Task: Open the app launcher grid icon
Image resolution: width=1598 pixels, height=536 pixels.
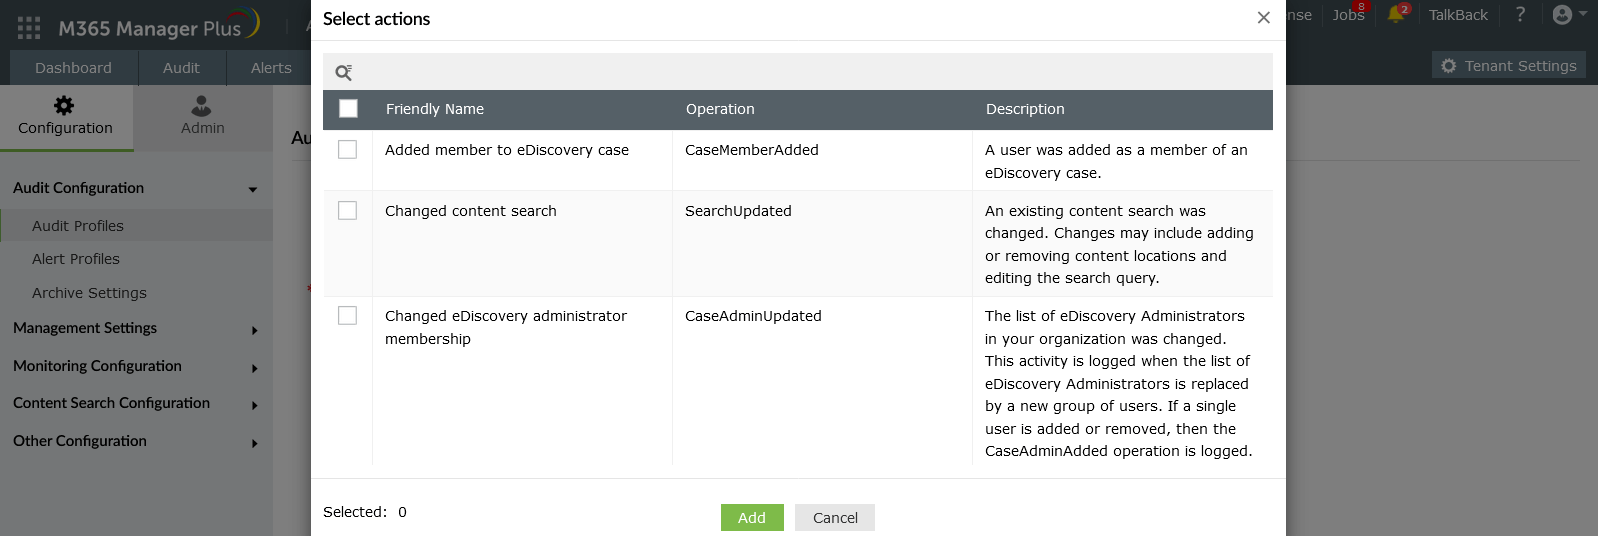Action: pos(29,28)
